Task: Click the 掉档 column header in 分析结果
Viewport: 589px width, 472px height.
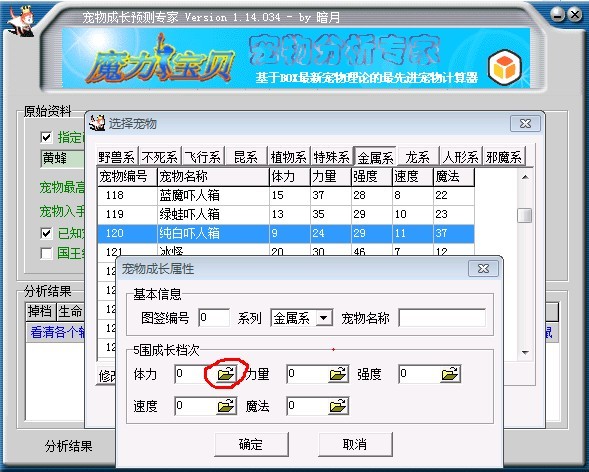Action: pos(40,311)
